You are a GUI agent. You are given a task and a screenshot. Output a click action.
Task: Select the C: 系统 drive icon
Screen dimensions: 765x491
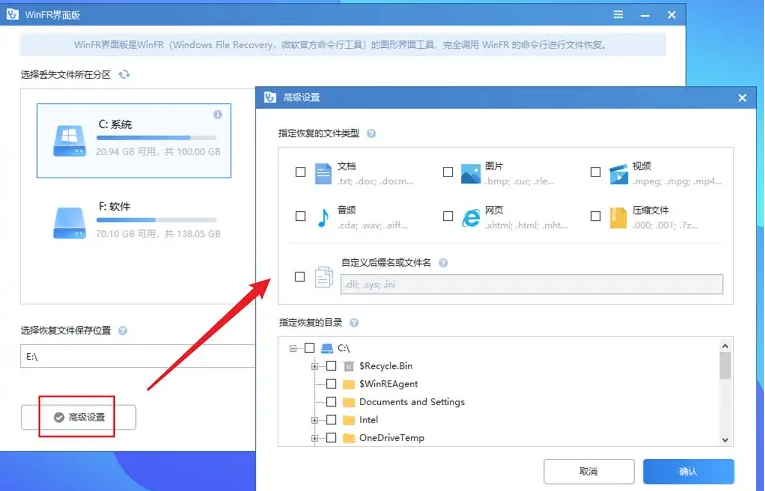click(69, 141)
